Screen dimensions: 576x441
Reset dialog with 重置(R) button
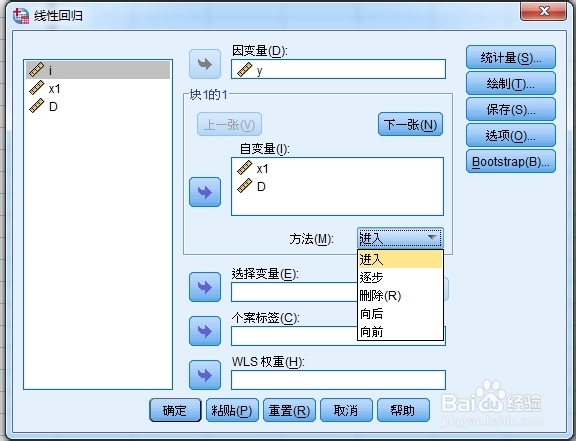point(289,410)
